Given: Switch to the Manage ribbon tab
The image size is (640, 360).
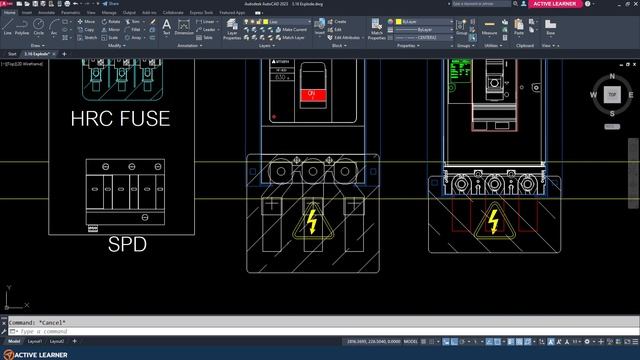Looking at the screenshot, I should click(109, 13).
